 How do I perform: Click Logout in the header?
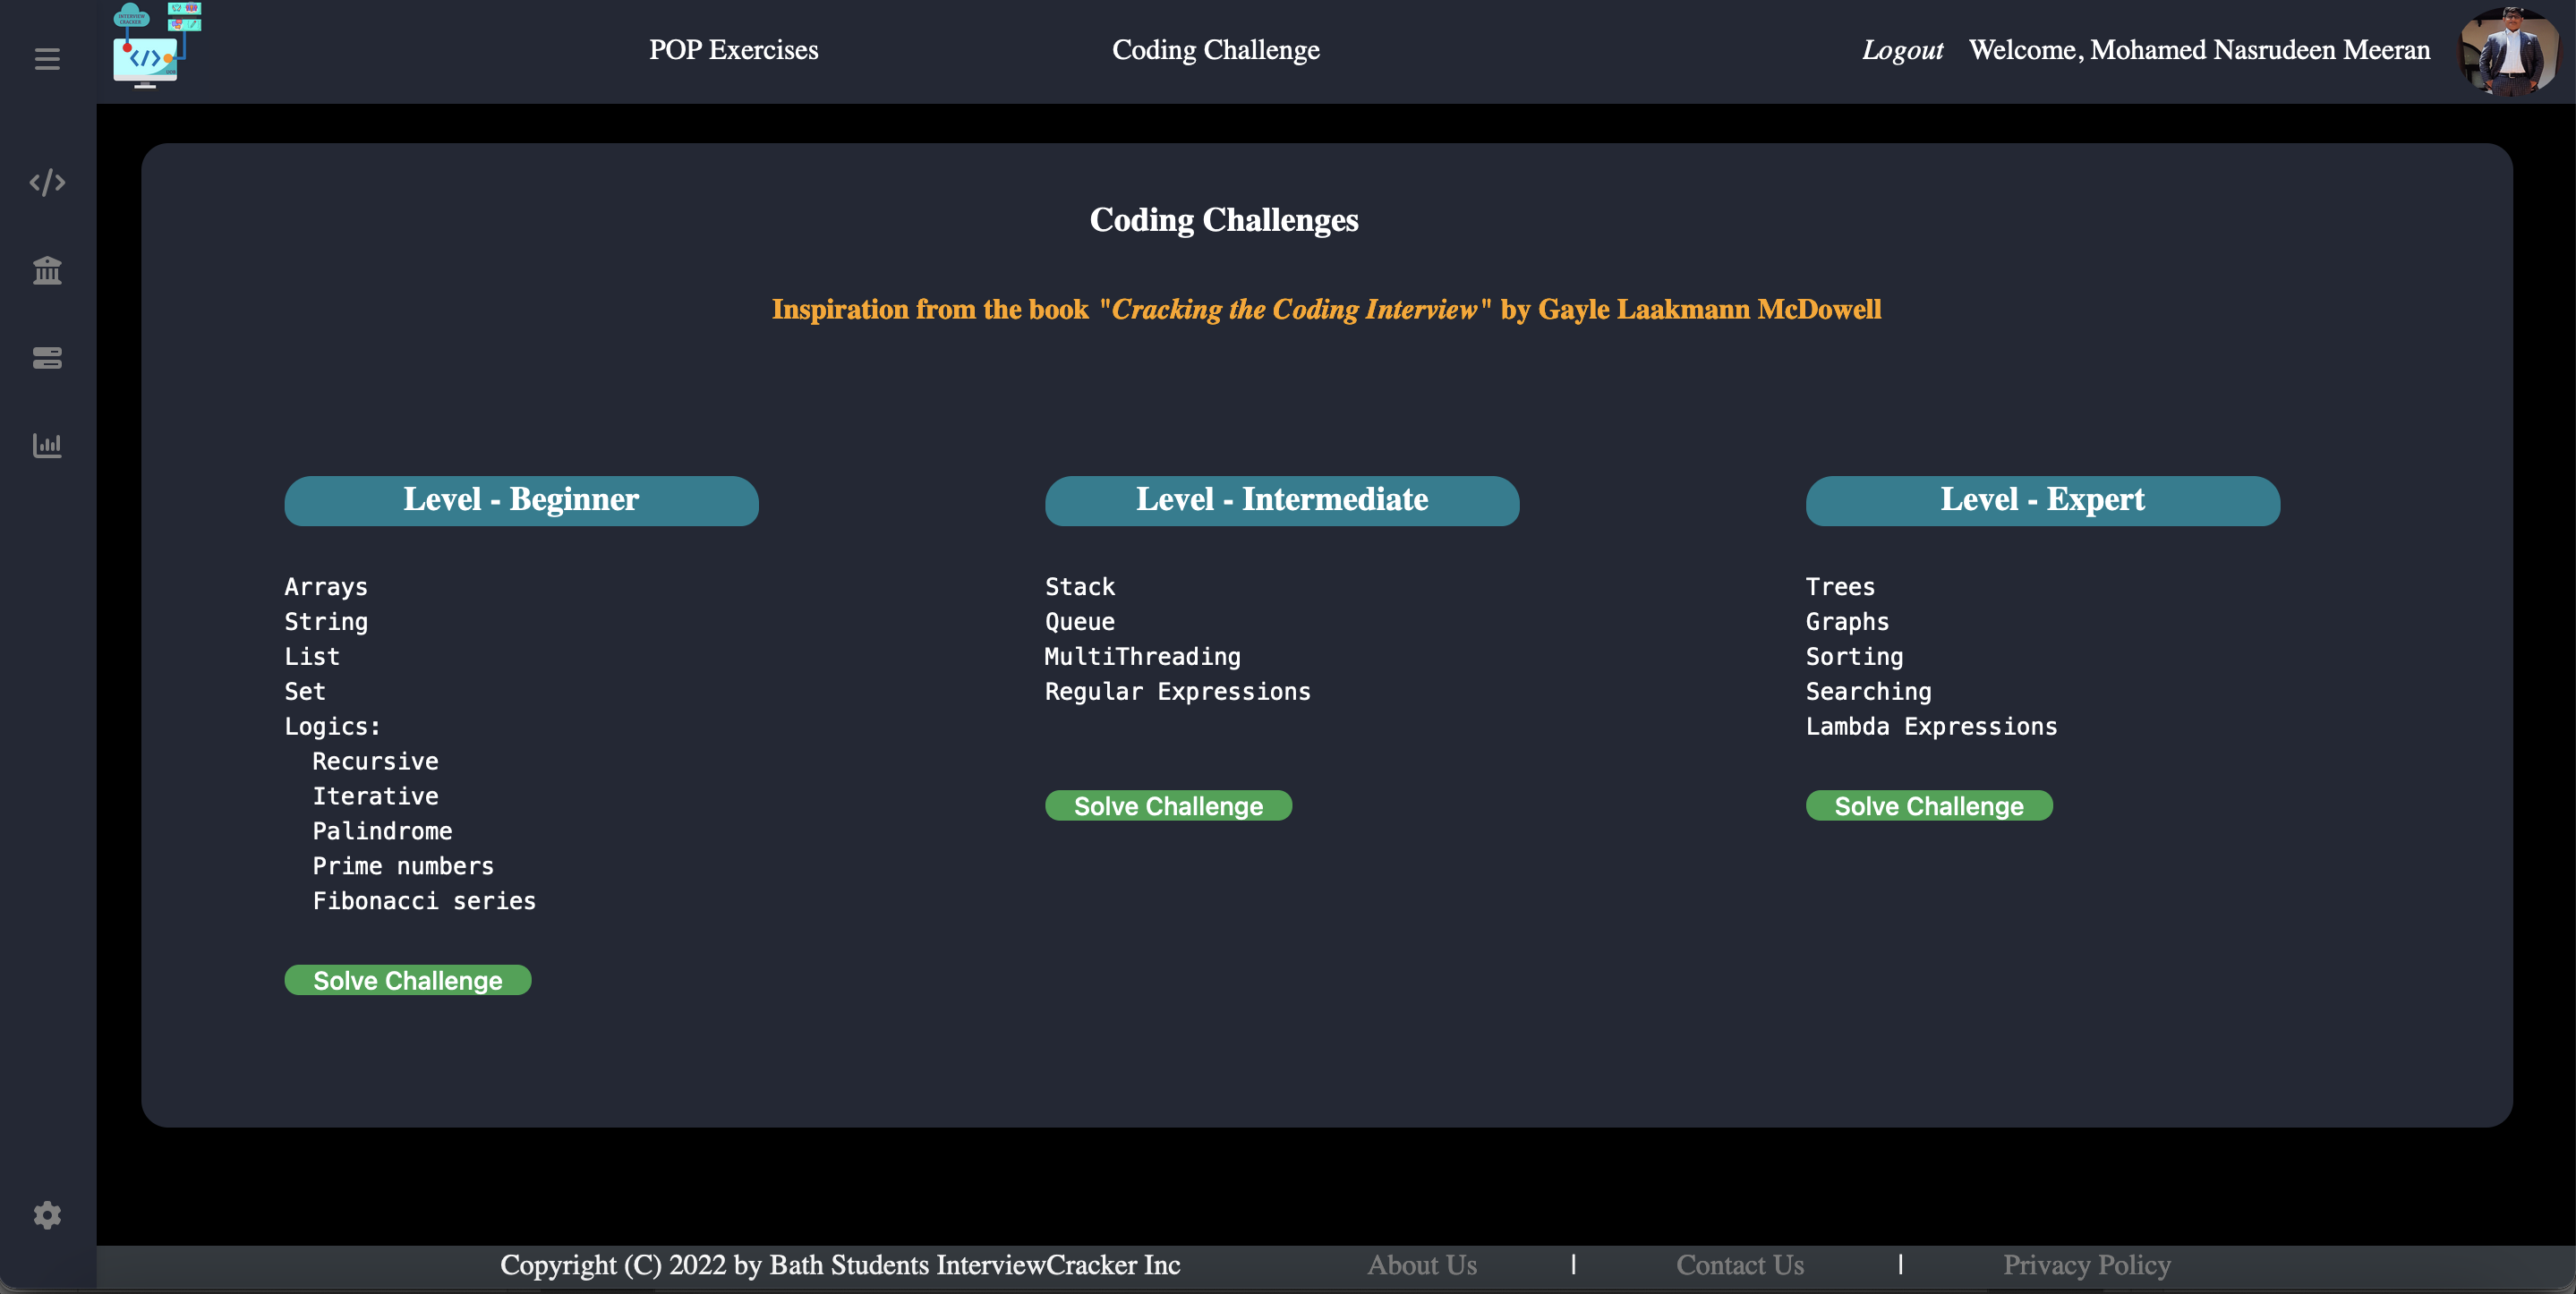point(1902,49)
